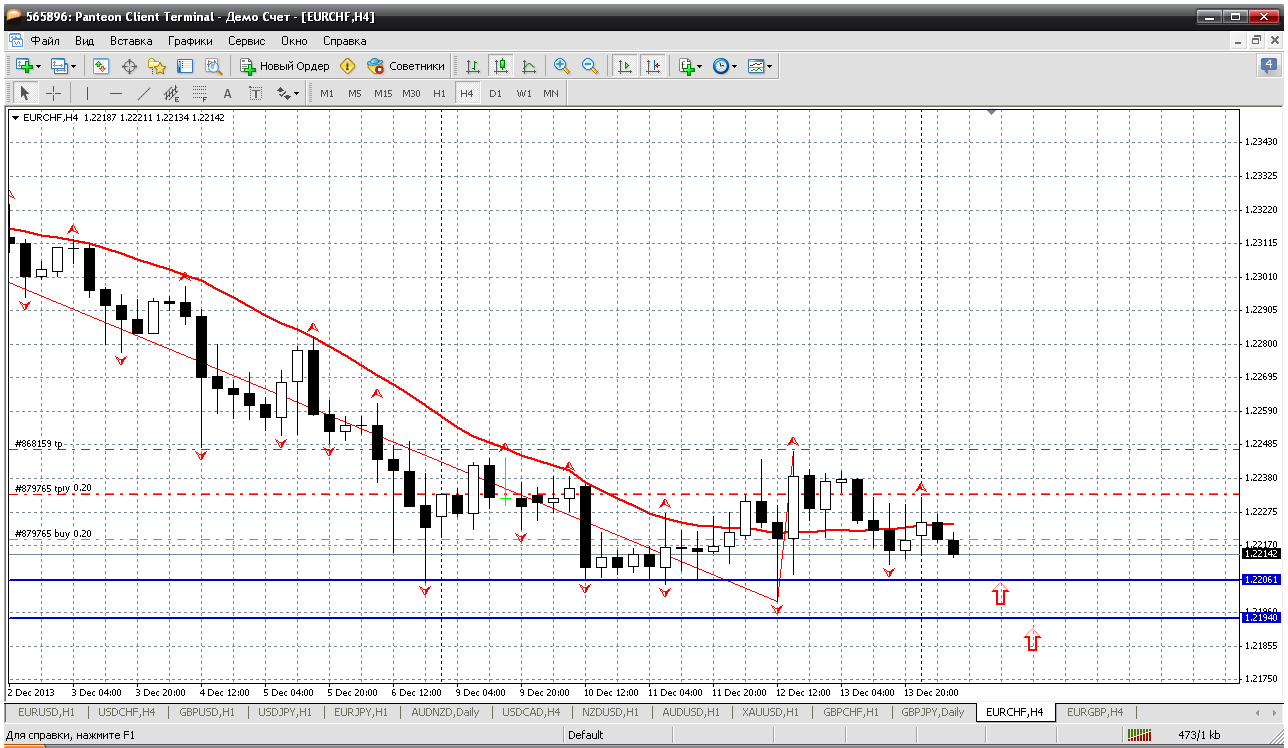1288x748 pixels.
Task: Zoom in on the chart
Action: (x=562, y=66)
